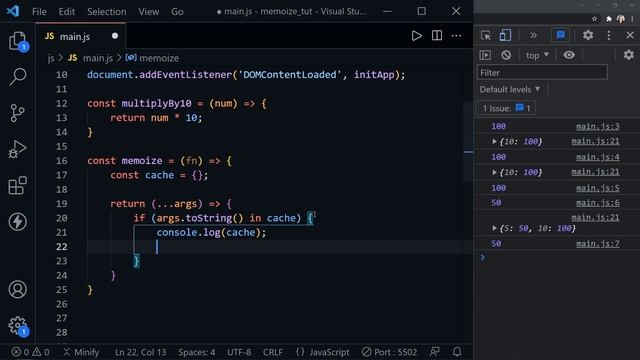
Task: Open the main.js:4 source link
Action: (598, 157)
